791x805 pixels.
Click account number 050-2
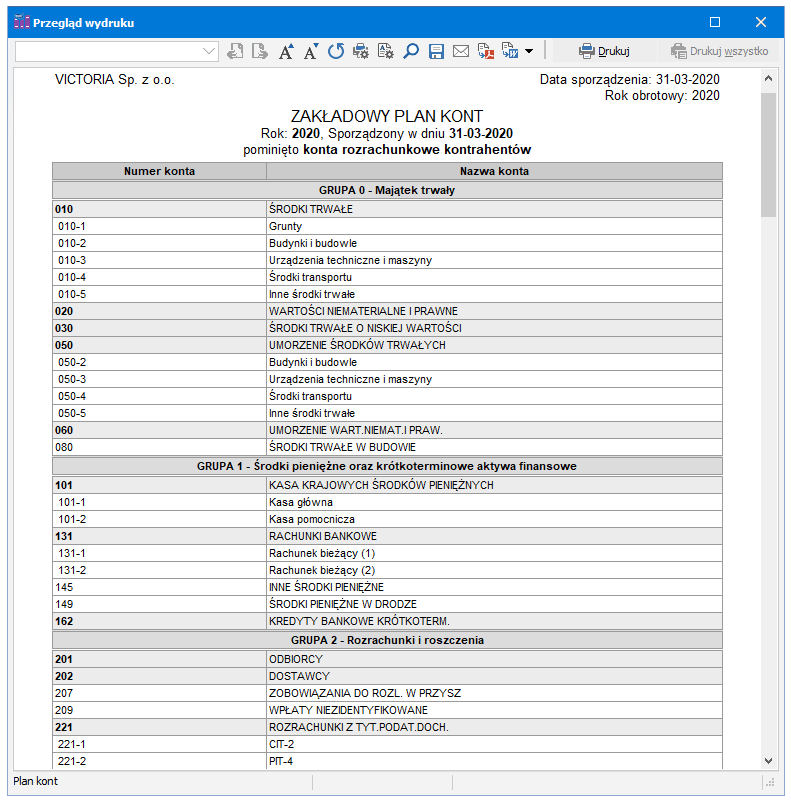tap(72, 362)
